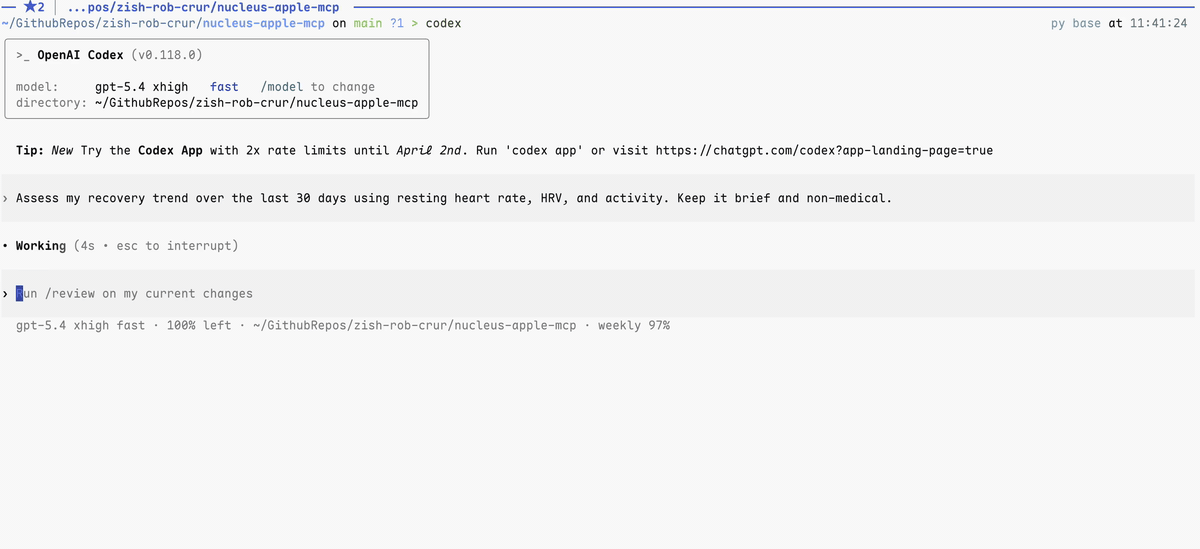Click the '?1' untracked files indicator
Screen dimensions: 1200x549
point(397,23)
